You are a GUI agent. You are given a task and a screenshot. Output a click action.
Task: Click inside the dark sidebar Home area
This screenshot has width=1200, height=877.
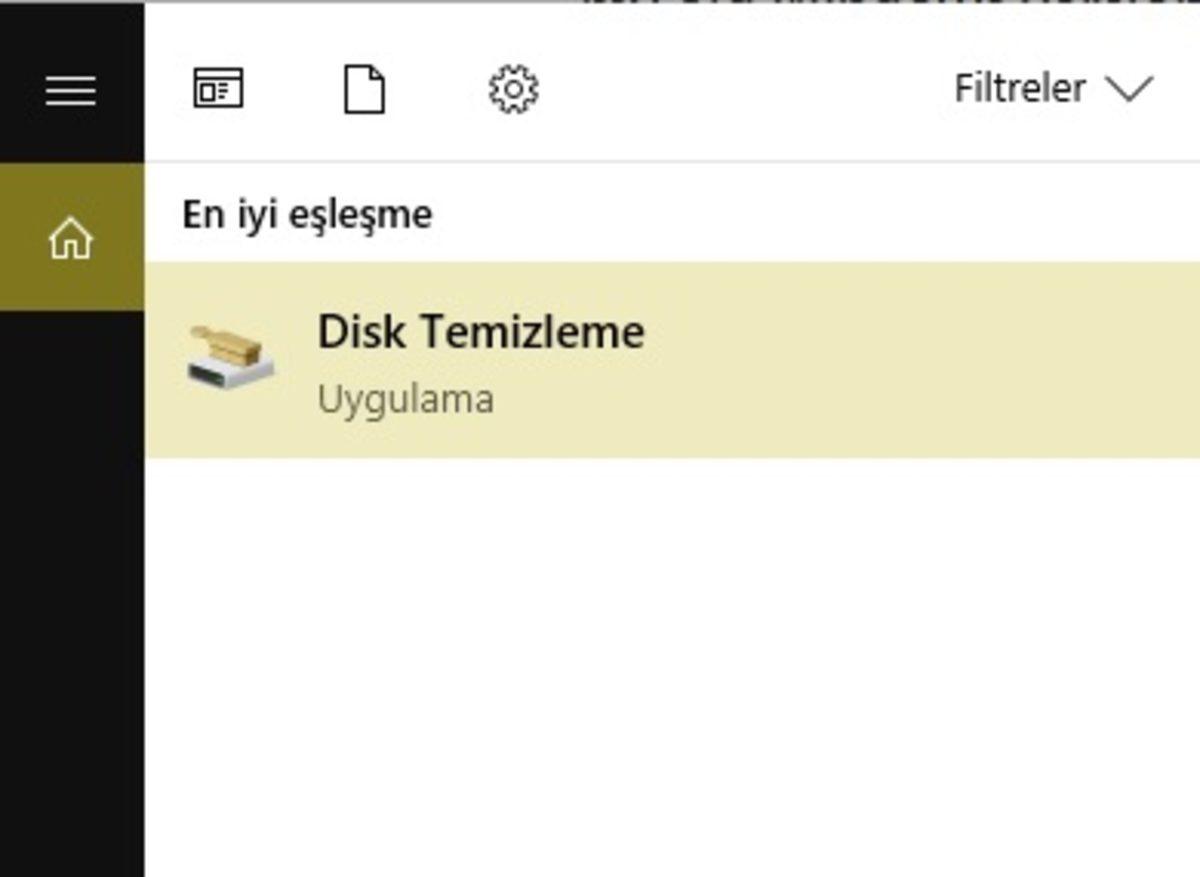tap(71, 237)
